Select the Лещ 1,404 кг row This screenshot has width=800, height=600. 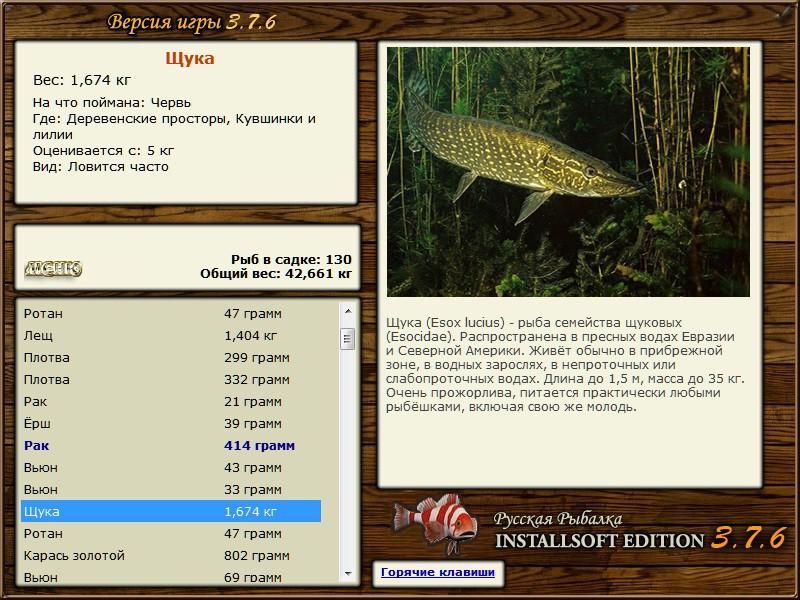[171, 336]
